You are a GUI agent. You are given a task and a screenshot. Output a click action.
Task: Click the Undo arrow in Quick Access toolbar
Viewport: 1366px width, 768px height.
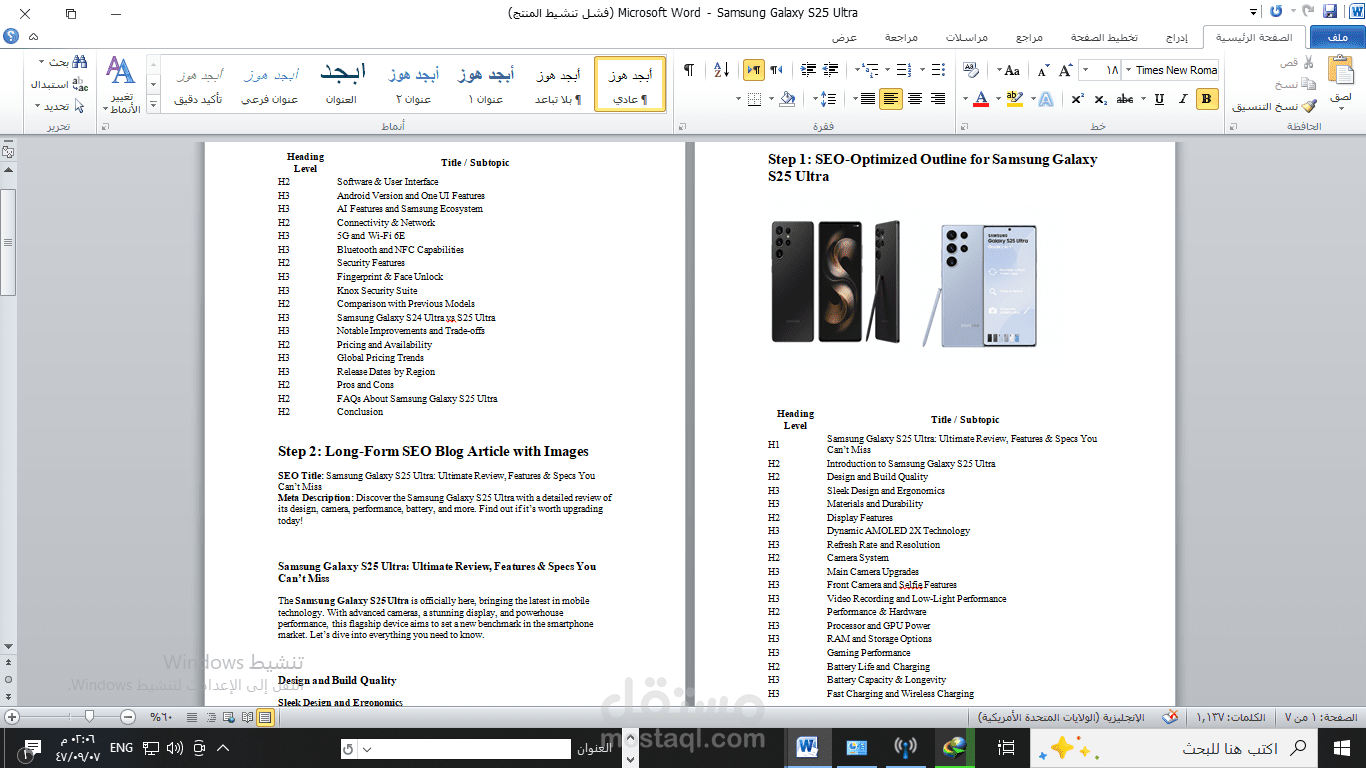pyautogui.click(x=1306, y=12)
